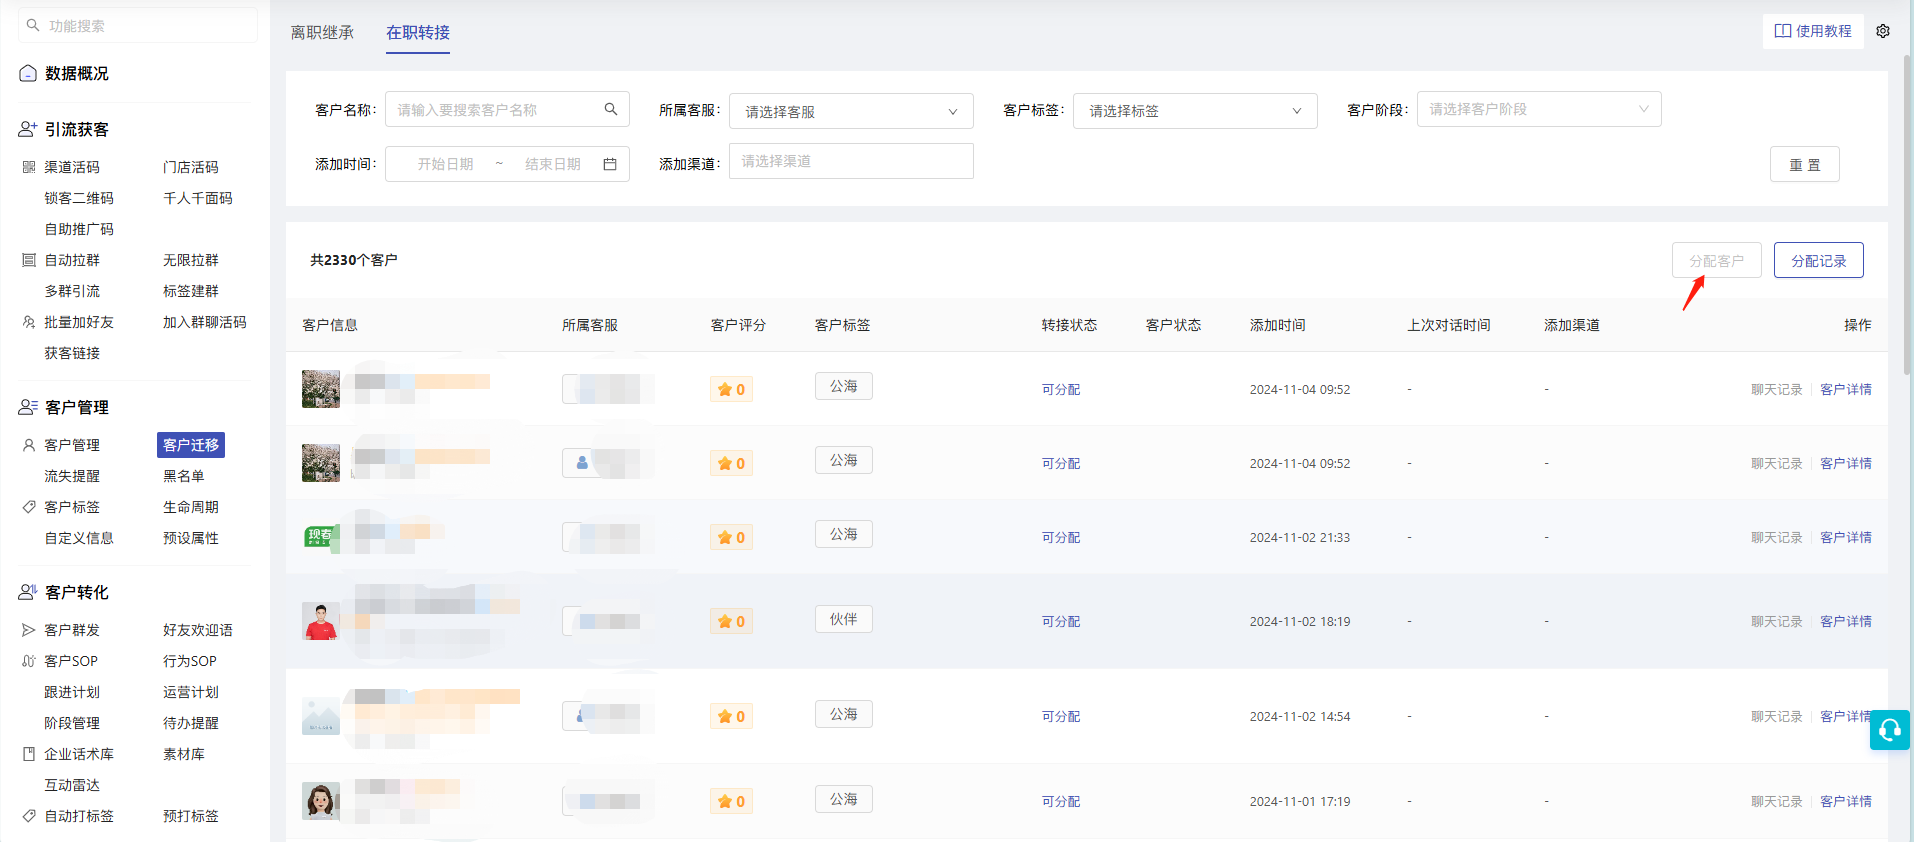Click the search magnifier in customer name field
Image resolution: width=1914 pixels, height=842 pixels.
pos(611,109)
